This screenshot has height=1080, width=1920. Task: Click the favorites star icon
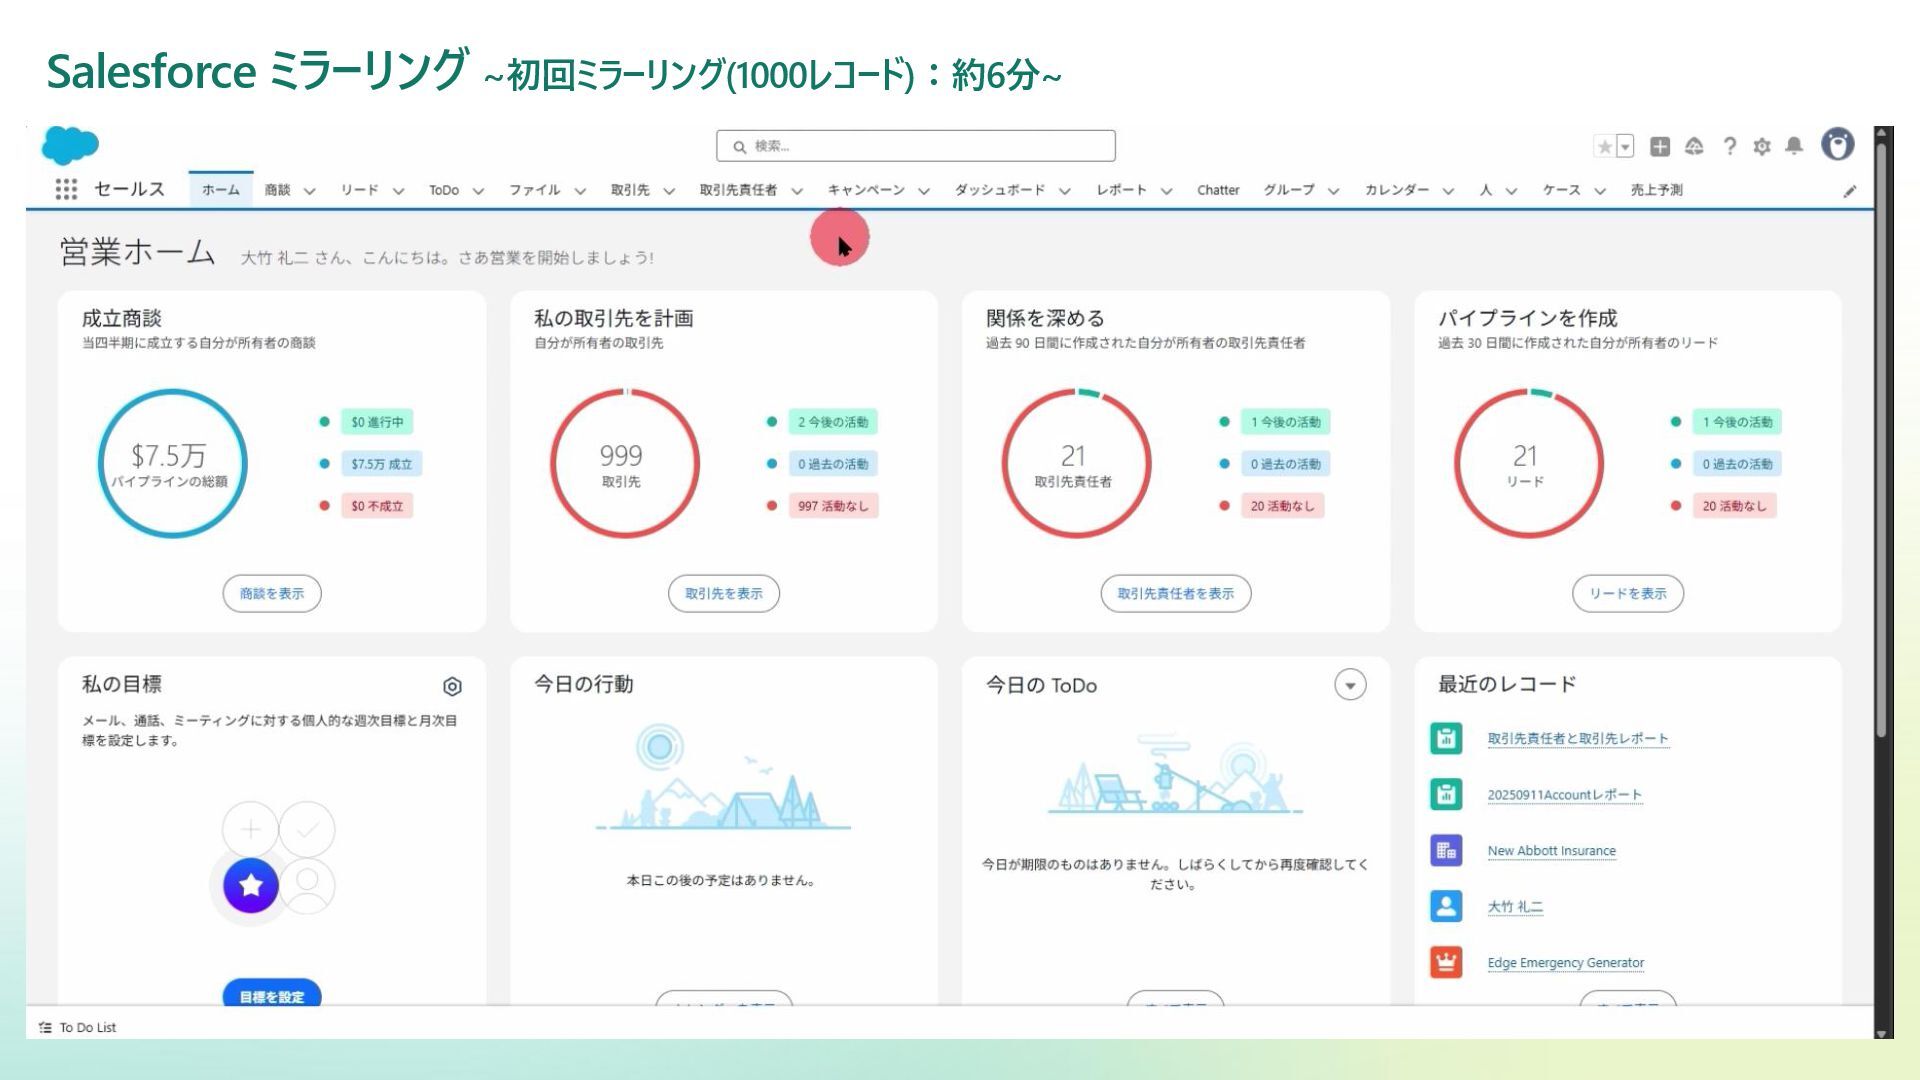tap(1604, 147)
